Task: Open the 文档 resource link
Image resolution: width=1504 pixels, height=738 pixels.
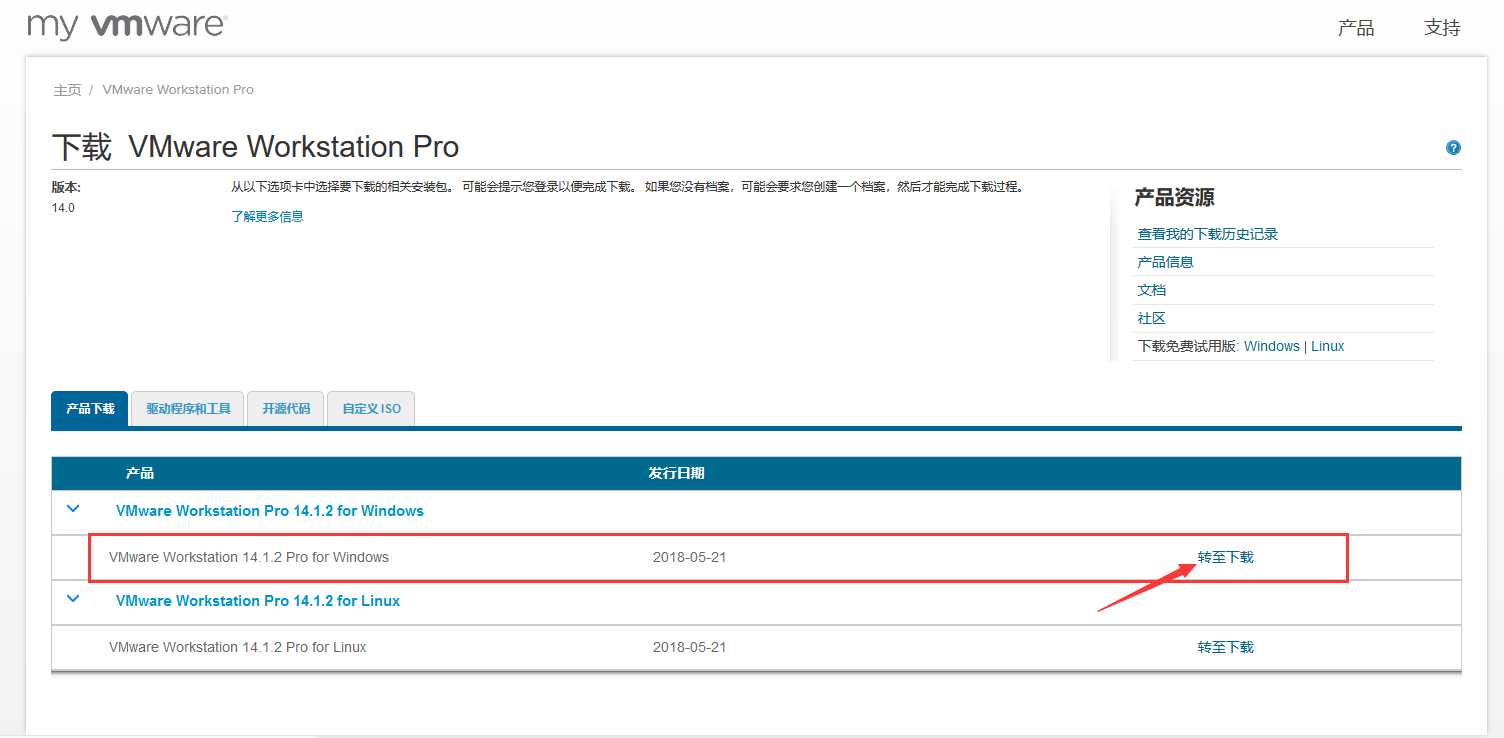Action: point(1151,290)
